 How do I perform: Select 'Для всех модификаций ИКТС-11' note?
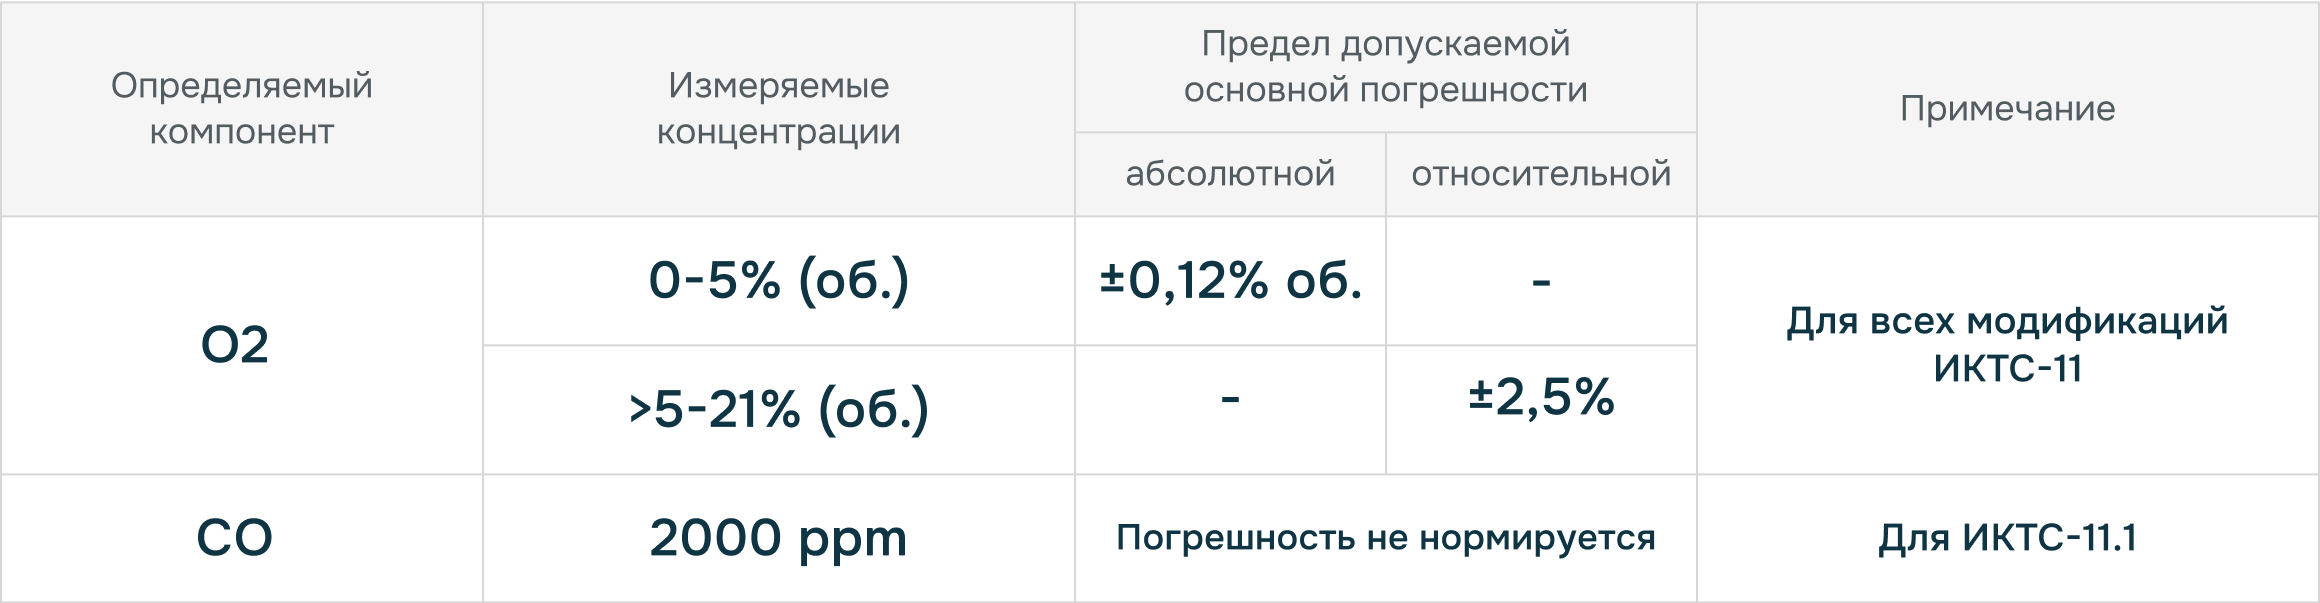(2008, 346)
